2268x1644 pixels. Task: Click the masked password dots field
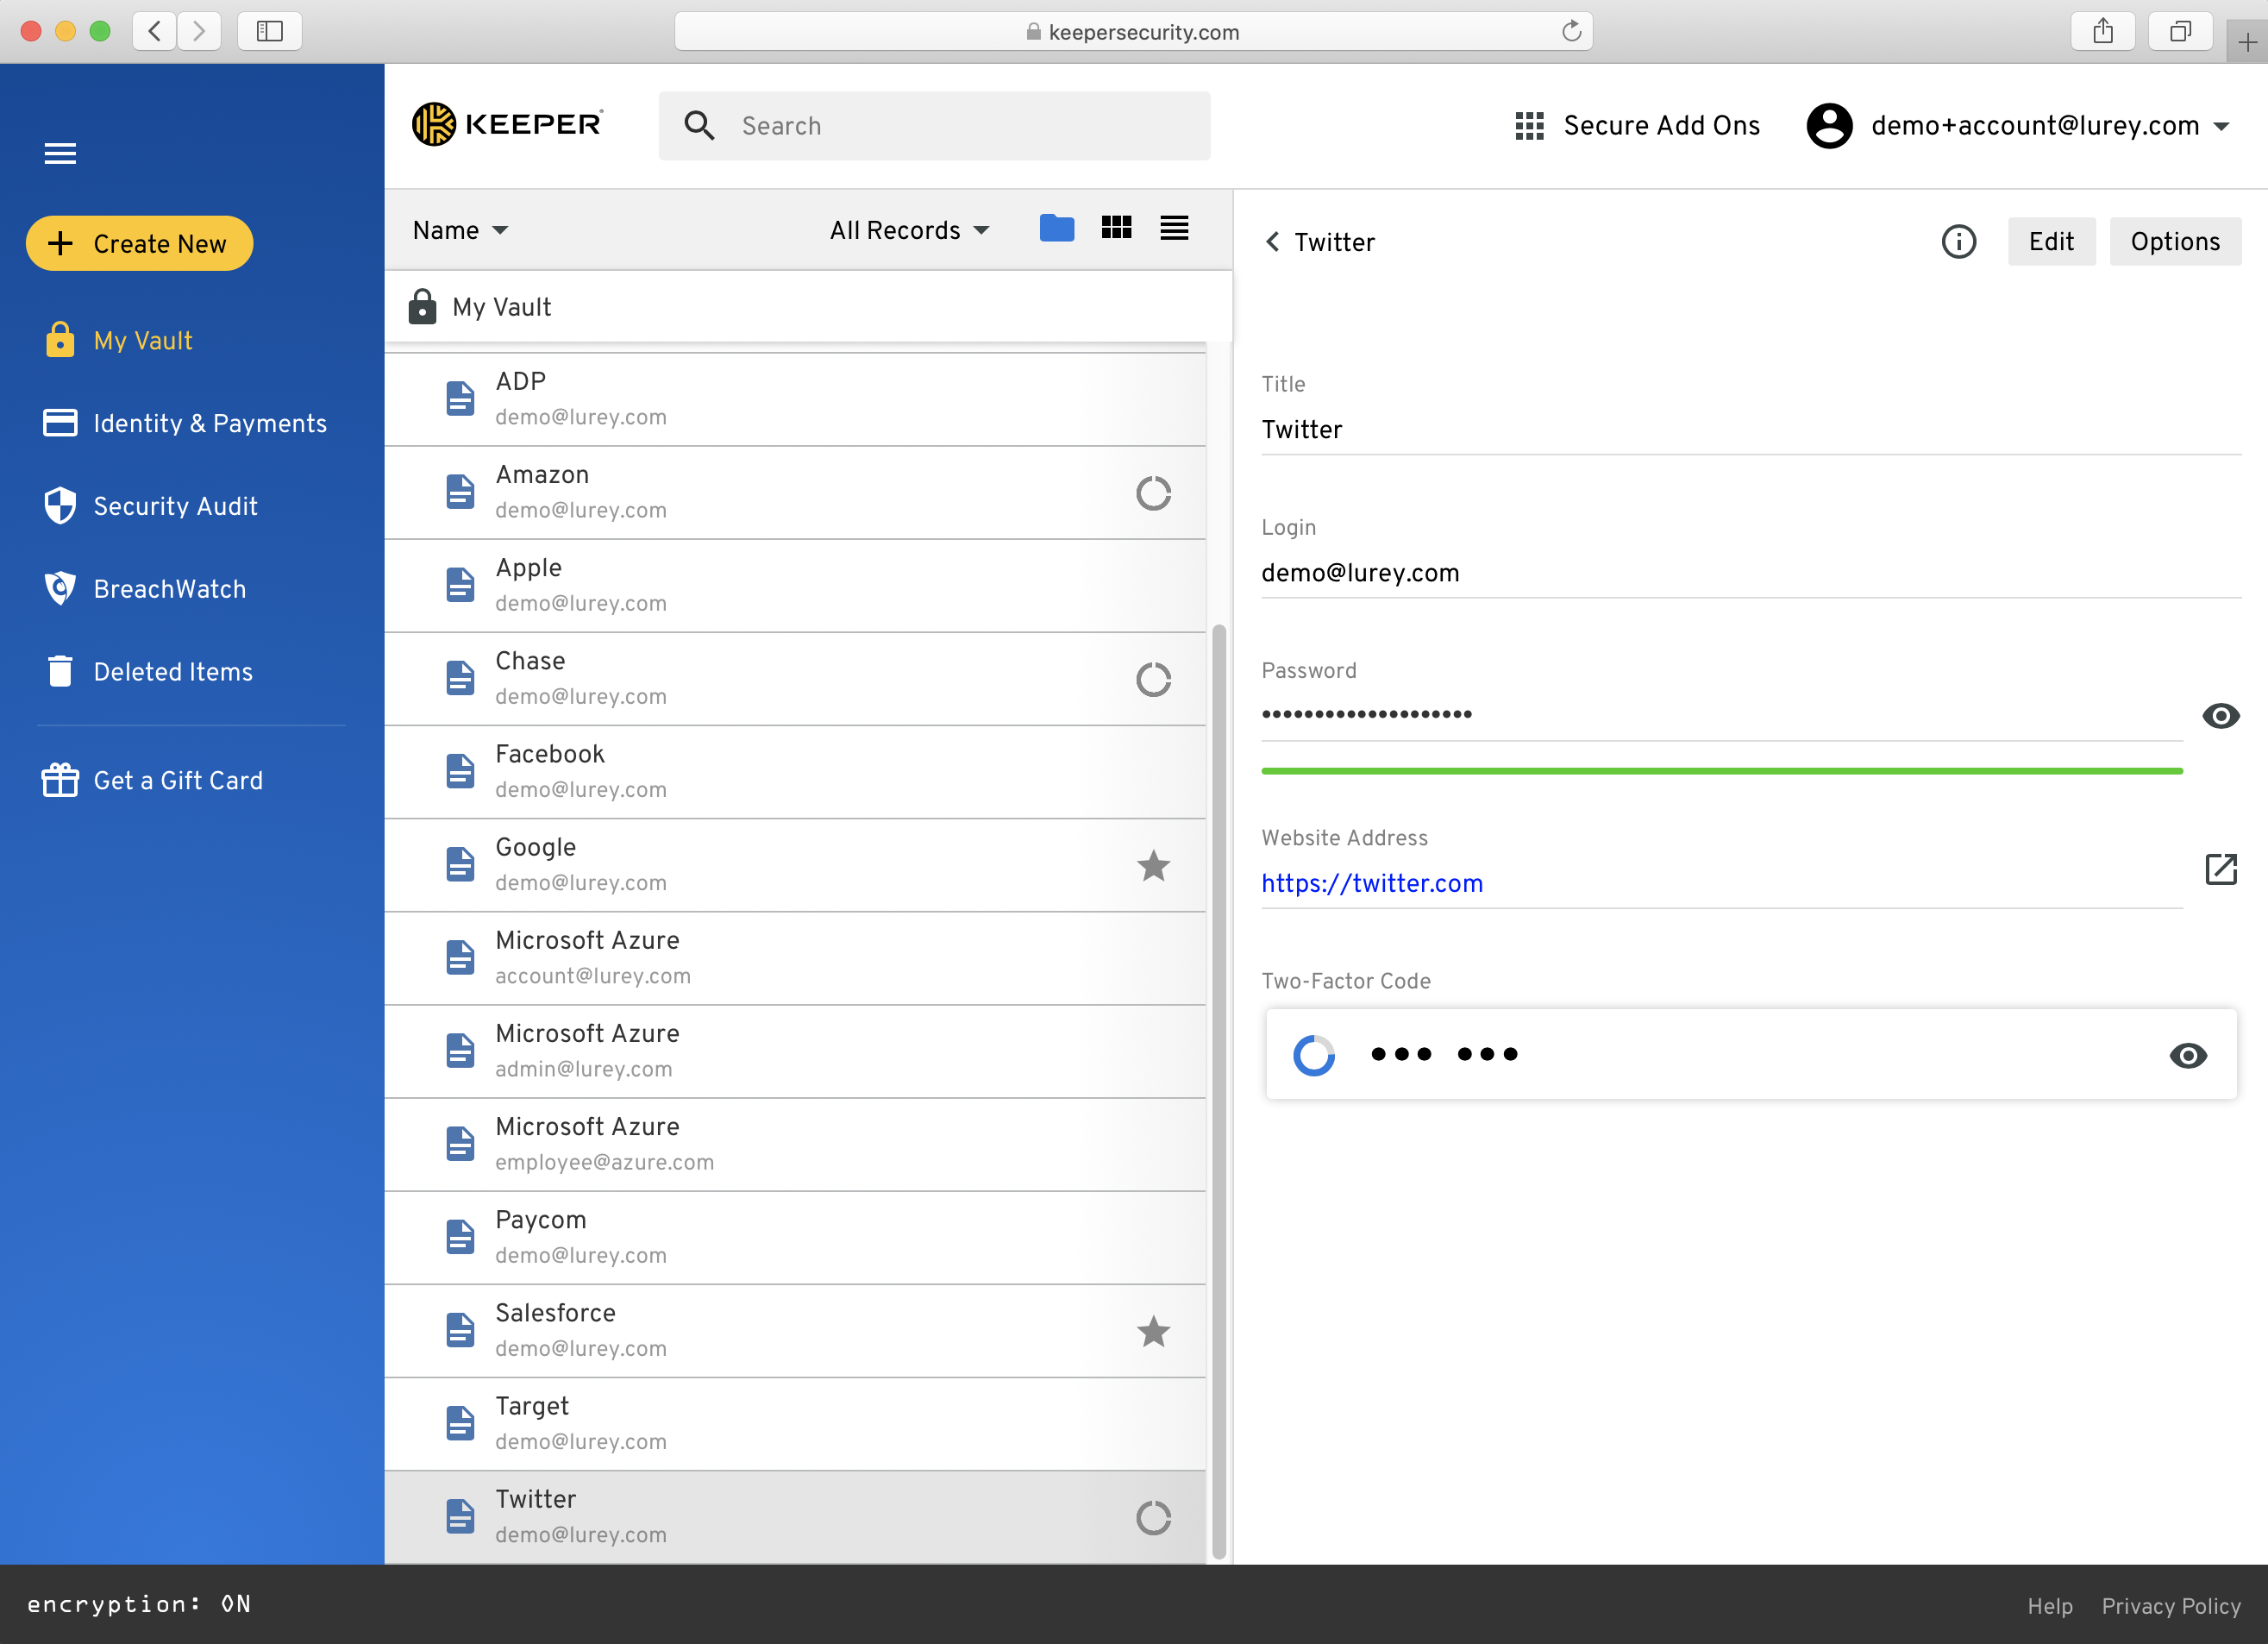1365,714
